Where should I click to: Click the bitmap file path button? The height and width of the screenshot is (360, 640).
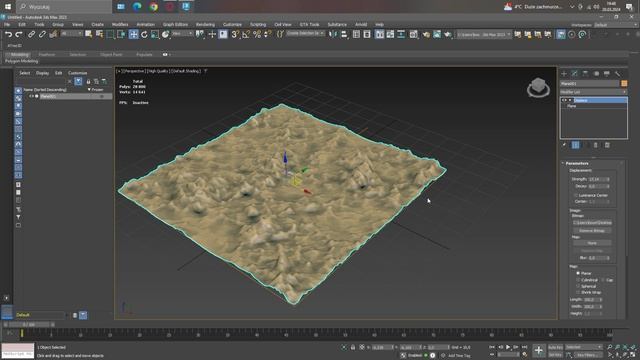coord(592,223)
